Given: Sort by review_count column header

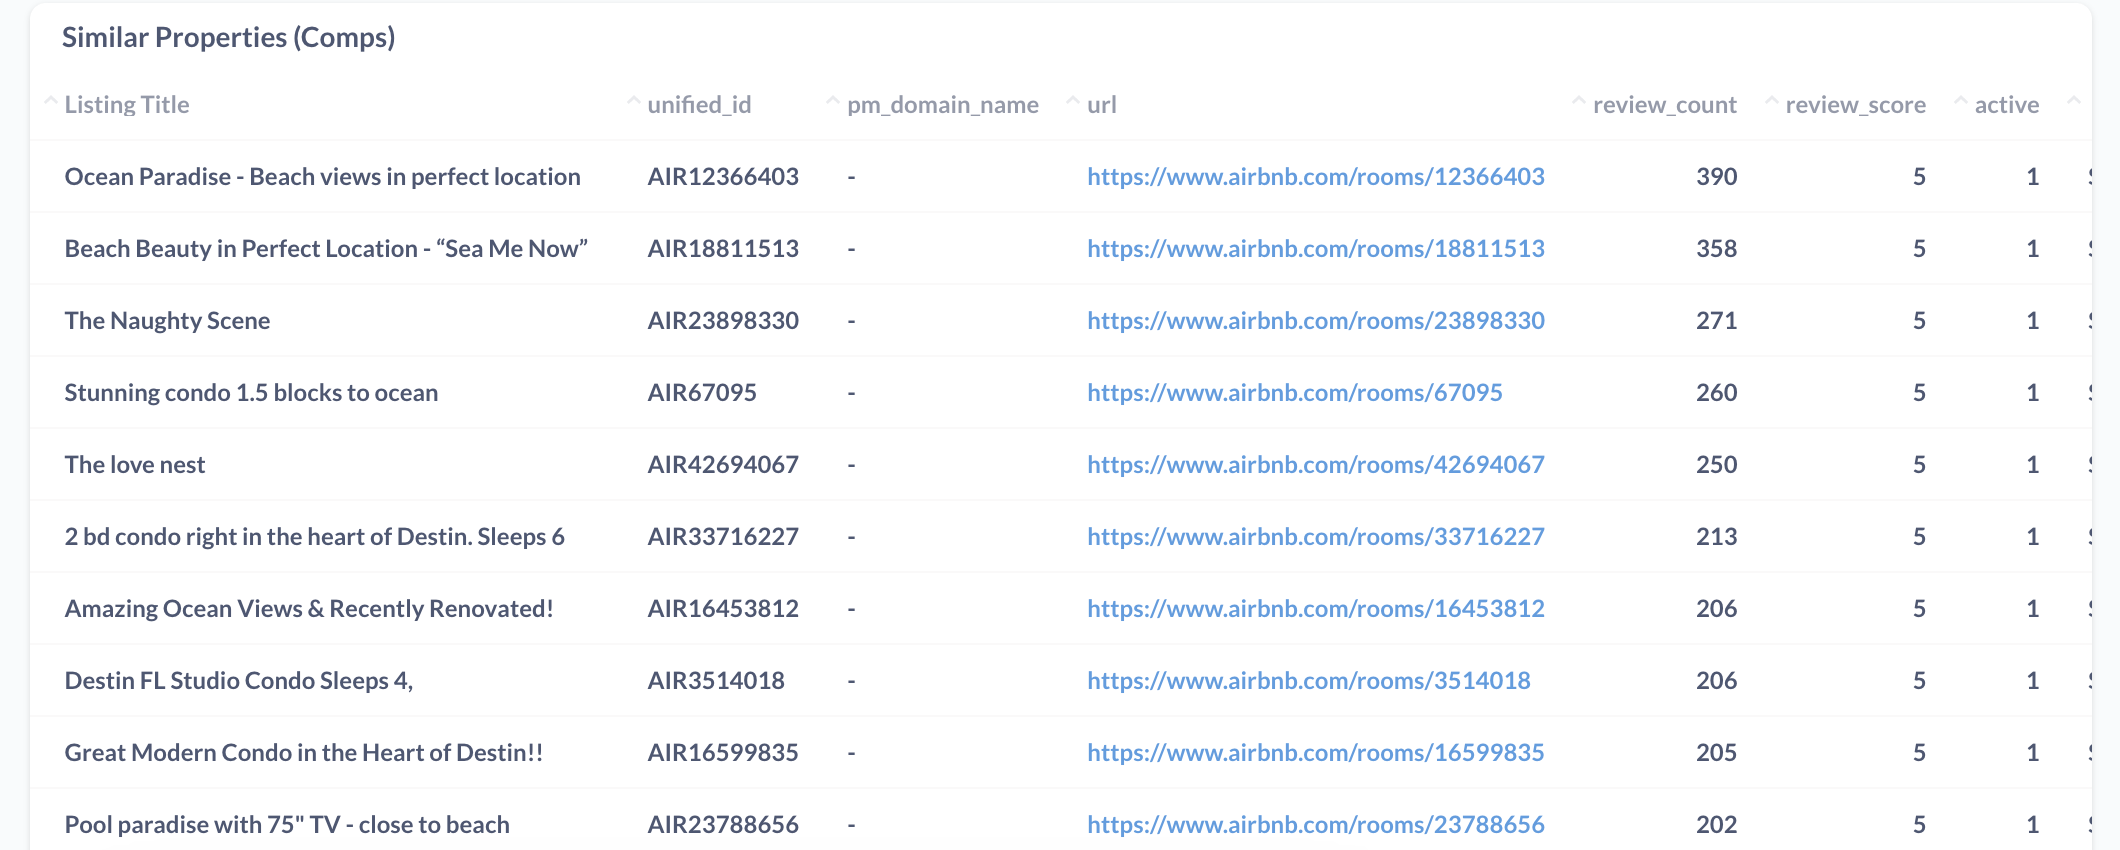Looking at the screenshot, I should [1665, 105].
